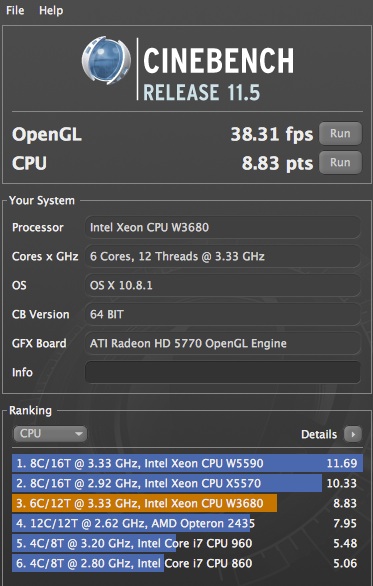Run the OpenGL benchmark
373x586 pixels.
(340, 133)
